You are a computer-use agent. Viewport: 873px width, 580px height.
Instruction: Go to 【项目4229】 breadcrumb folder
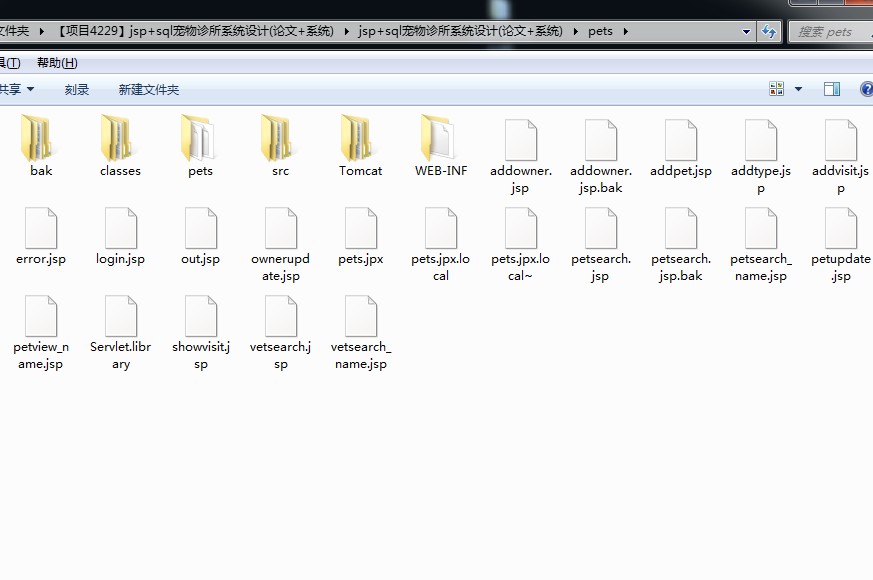[x=195, y=31]
